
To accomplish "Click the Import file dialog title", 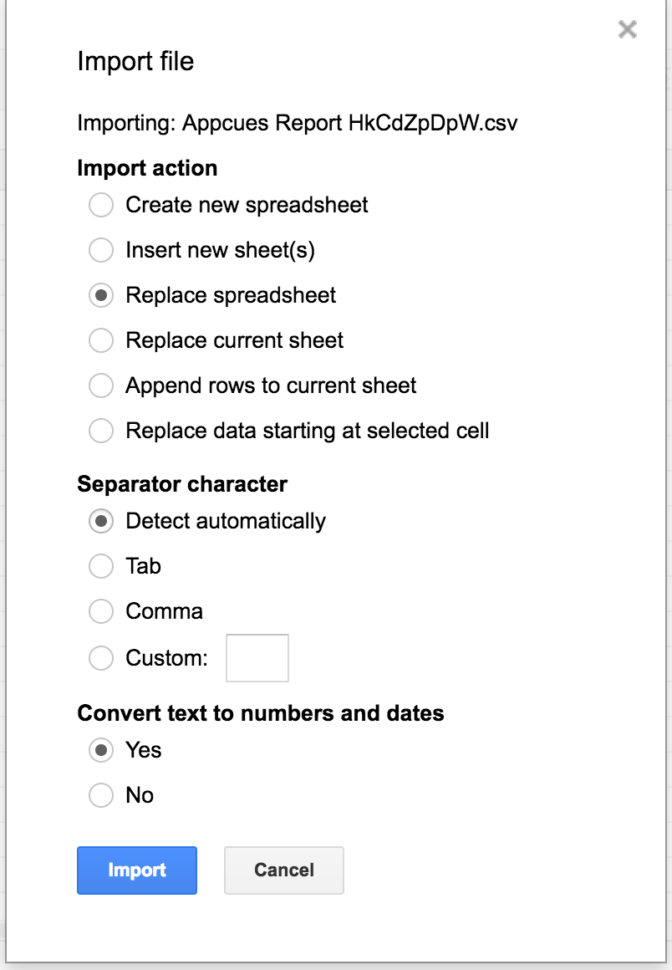I will coord(135,62).
